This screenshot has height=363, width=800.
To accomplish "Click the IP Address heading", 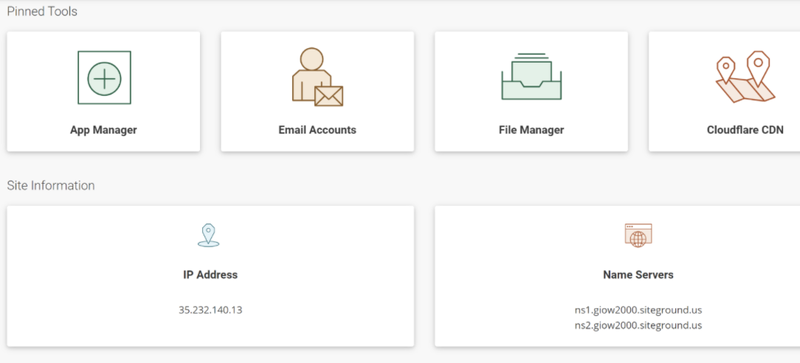I will click(x=210, y=275).
